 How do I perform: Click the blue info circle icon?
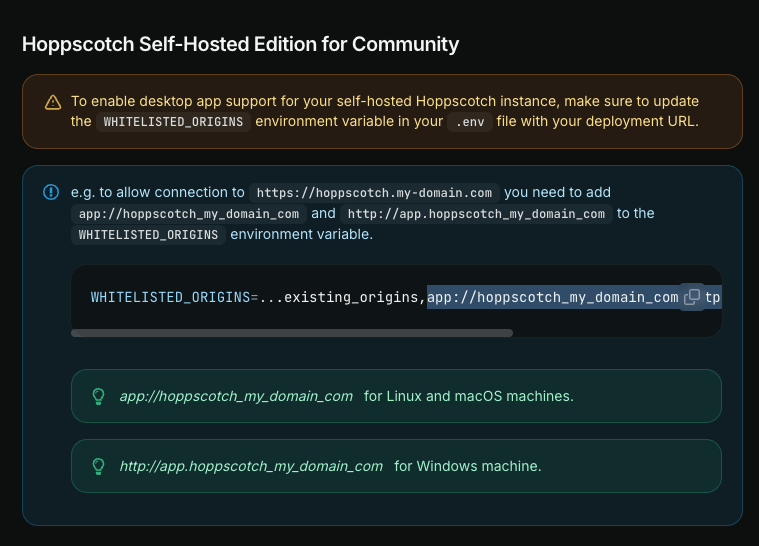[x=51, y=192]
